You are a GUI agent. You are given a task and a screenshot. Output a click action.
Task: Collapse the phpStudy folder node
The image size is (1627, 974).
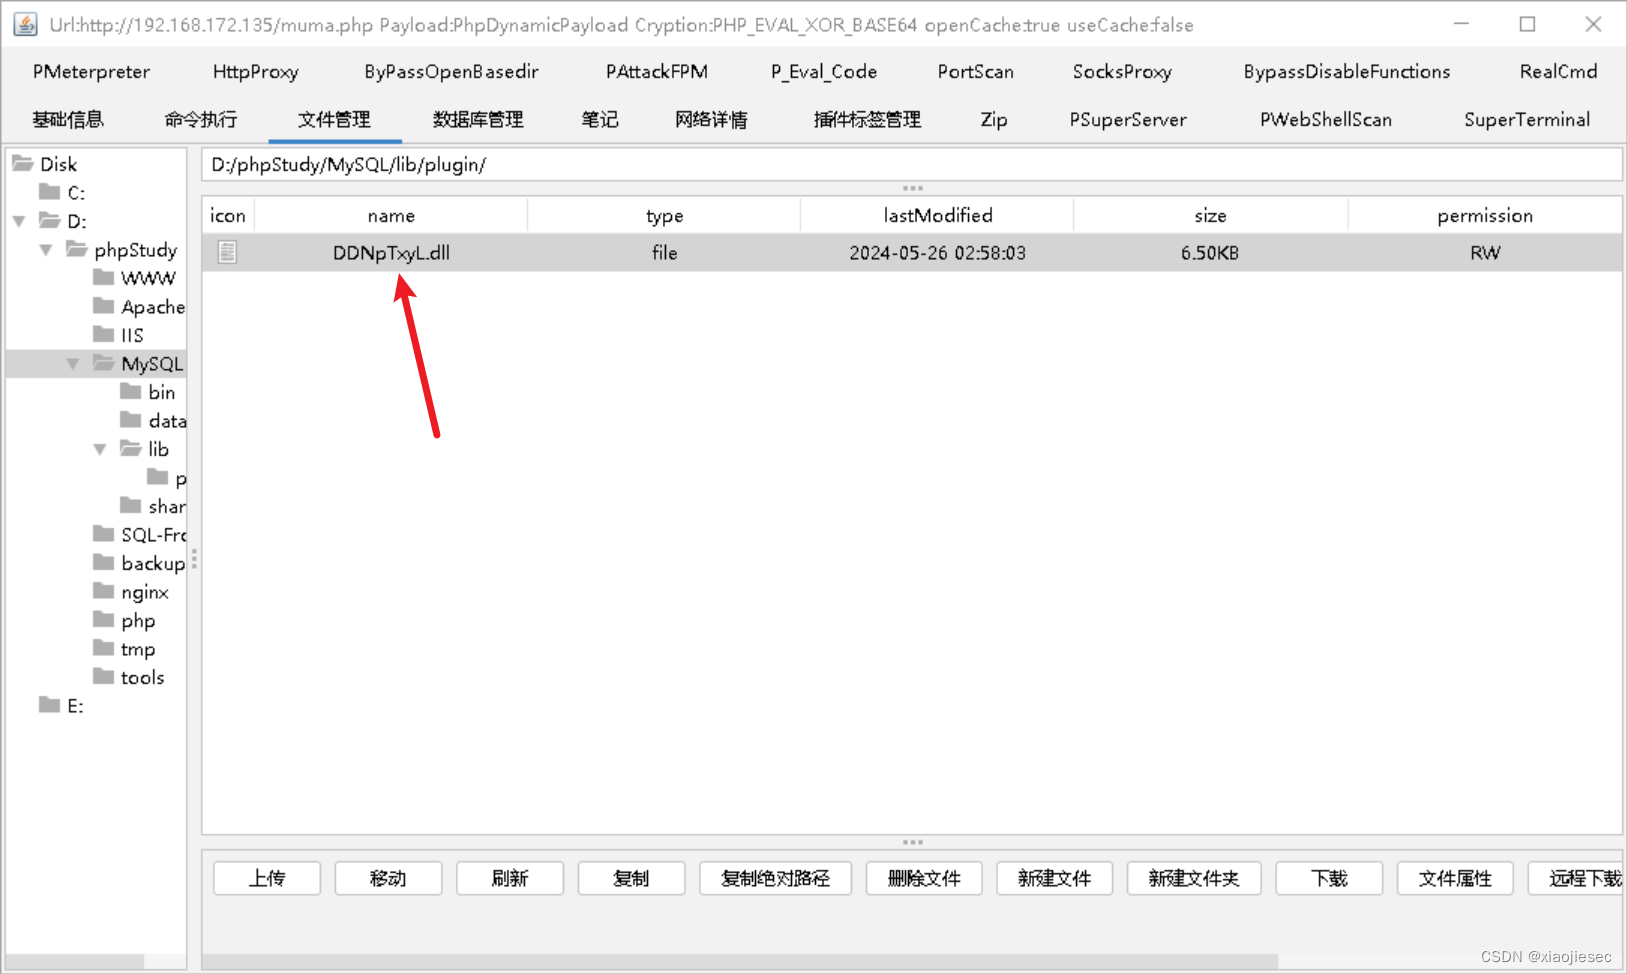45,249
